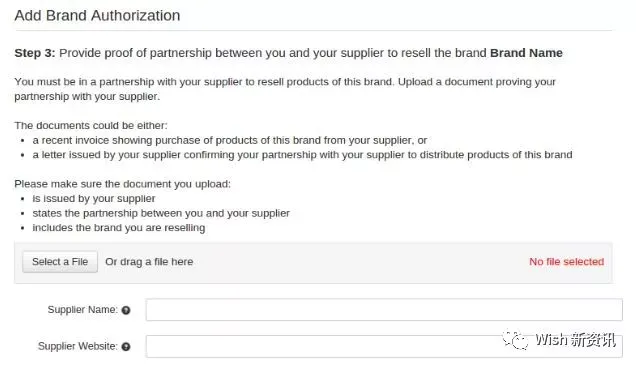
Task: Click the red 'No file selected' message
Action: coord(567,262)
